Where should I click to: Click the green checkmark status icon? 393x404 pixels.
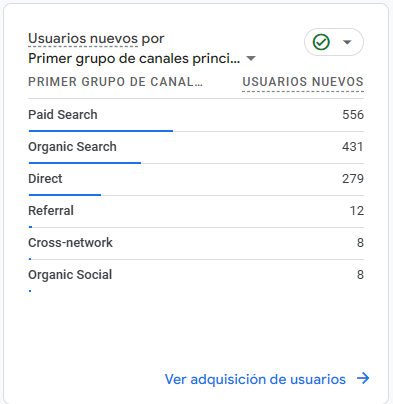321,42
